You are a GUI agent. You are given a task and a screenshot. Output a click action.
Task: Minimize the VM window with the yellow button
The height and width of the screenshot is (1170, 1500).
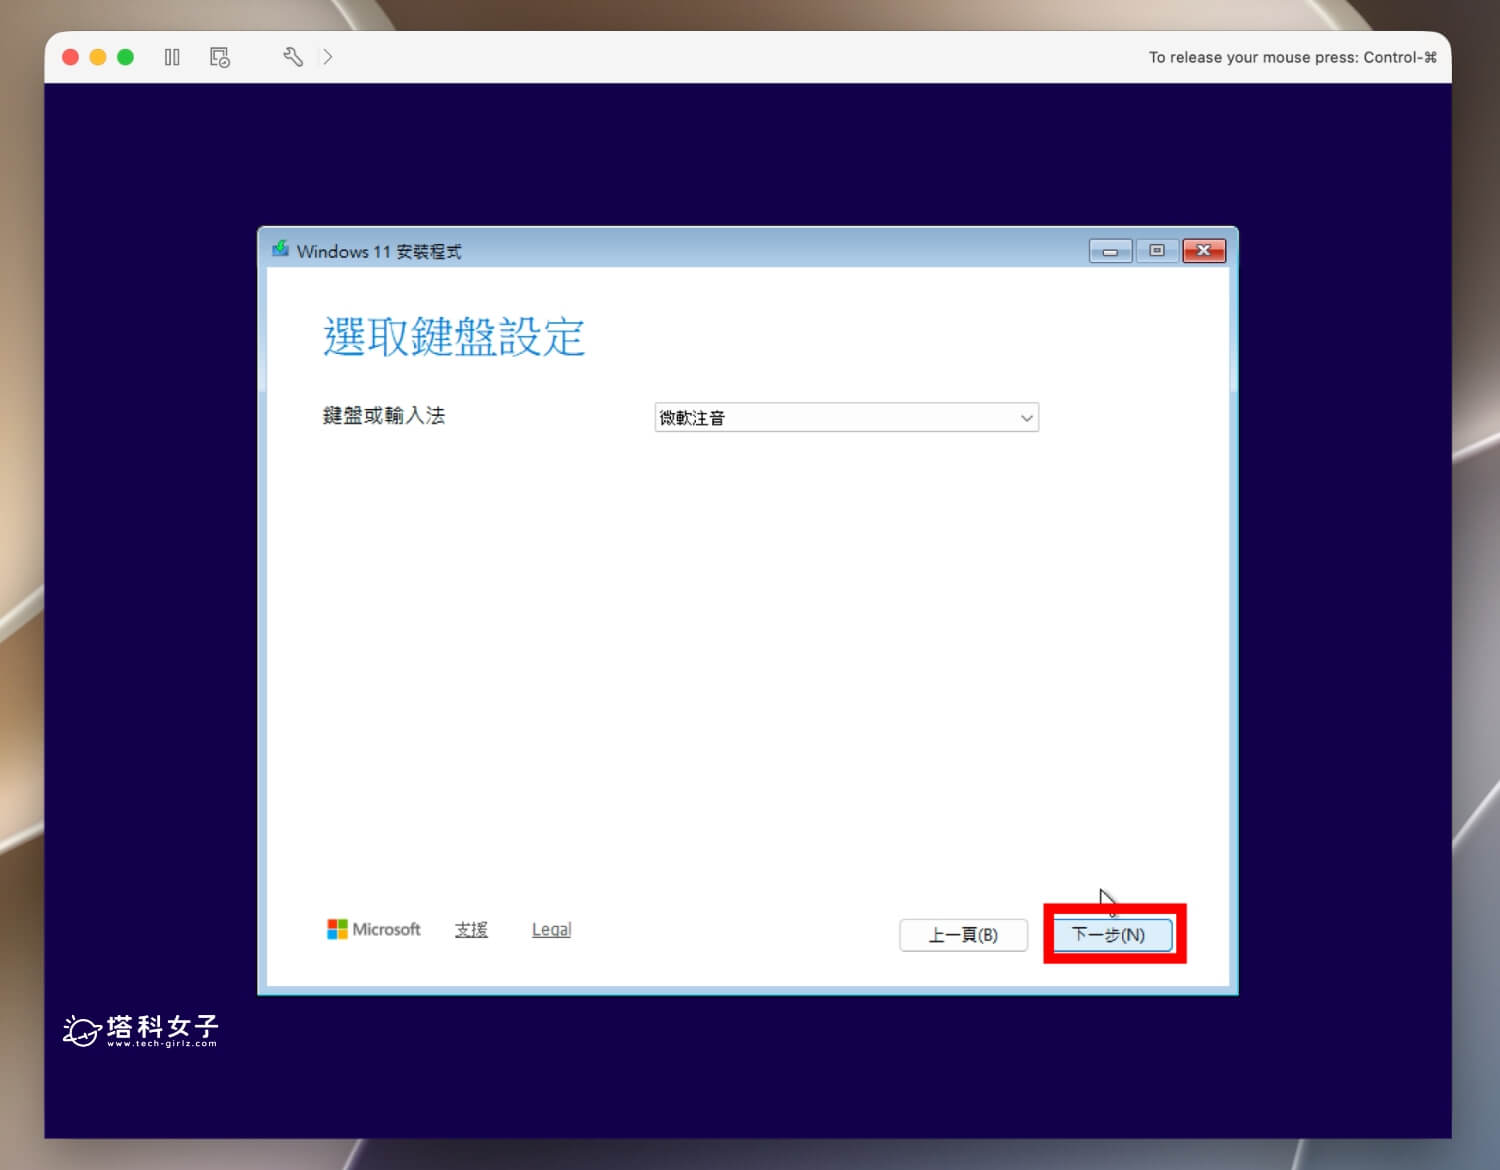pyautogui.click(x=98, y=57)
